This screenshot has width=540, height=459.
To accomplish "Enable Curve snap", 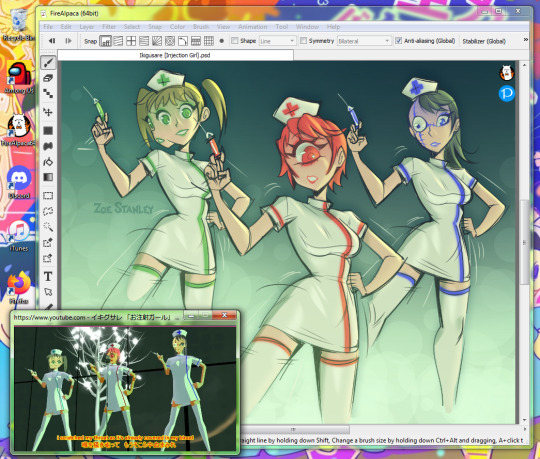I will (x=183, y=41).
